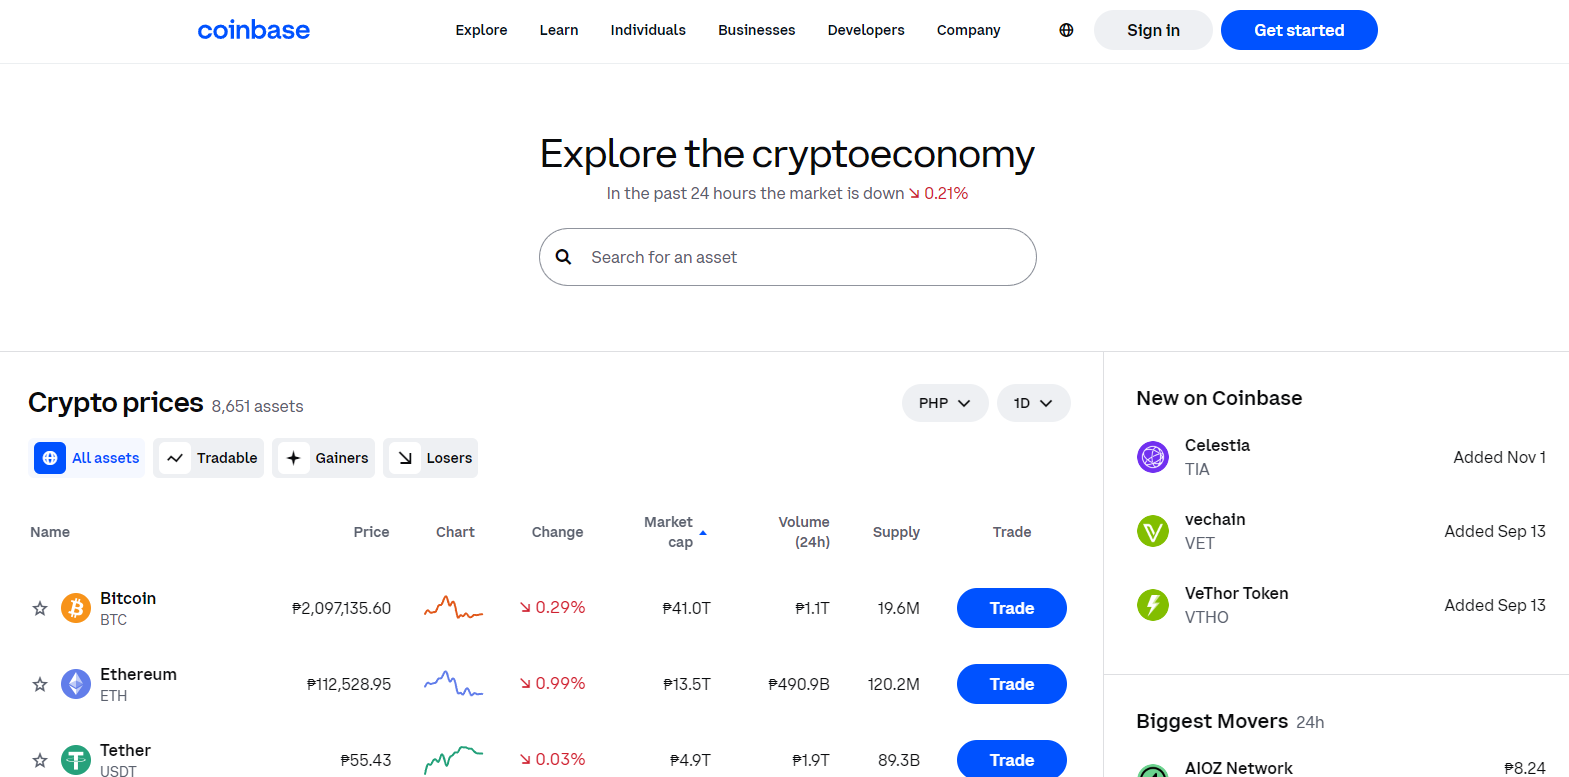The width and height of the screenshot is (1569, 777).
Task: Click the VeThor Token VTHO icon
Action: 1152,604
